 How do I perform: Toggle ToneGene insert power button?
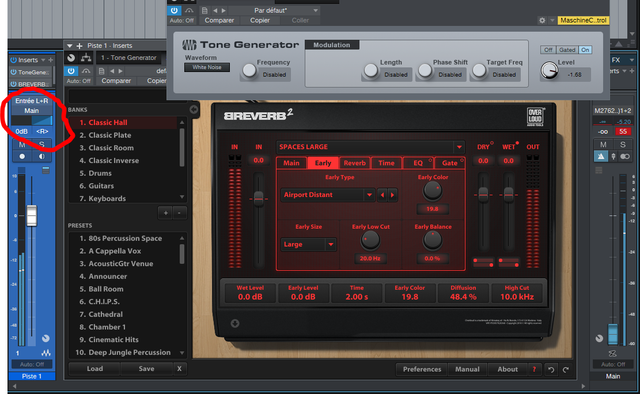point(13,72)
